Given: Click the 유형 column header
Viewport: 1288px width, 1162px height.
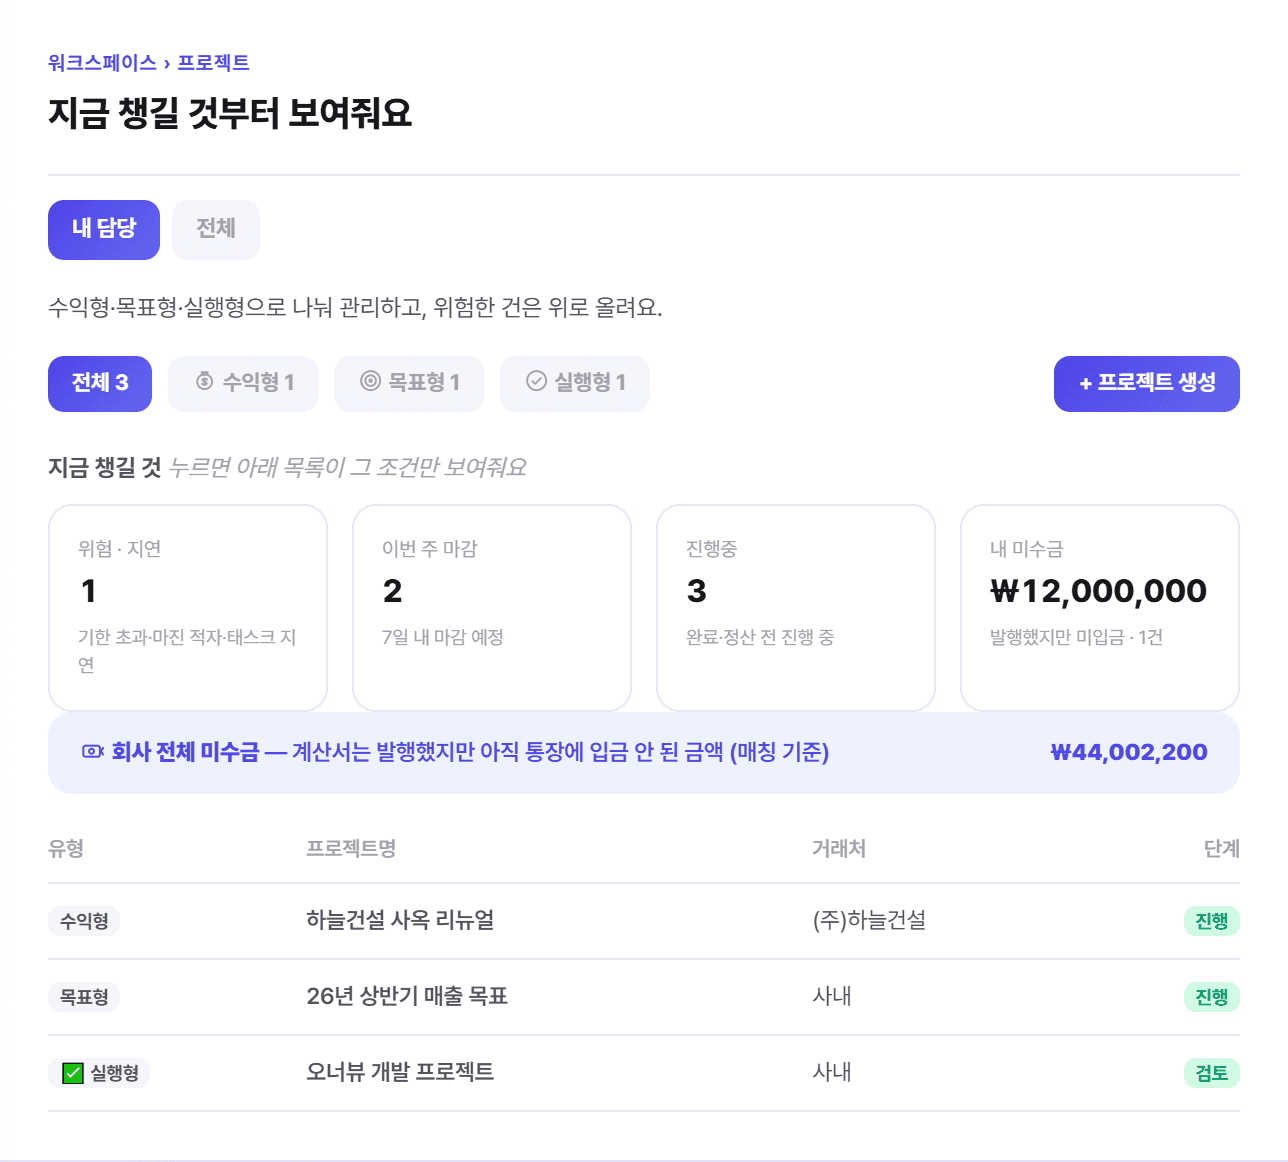Looking at the screenshot, I should tap(66, 849).
